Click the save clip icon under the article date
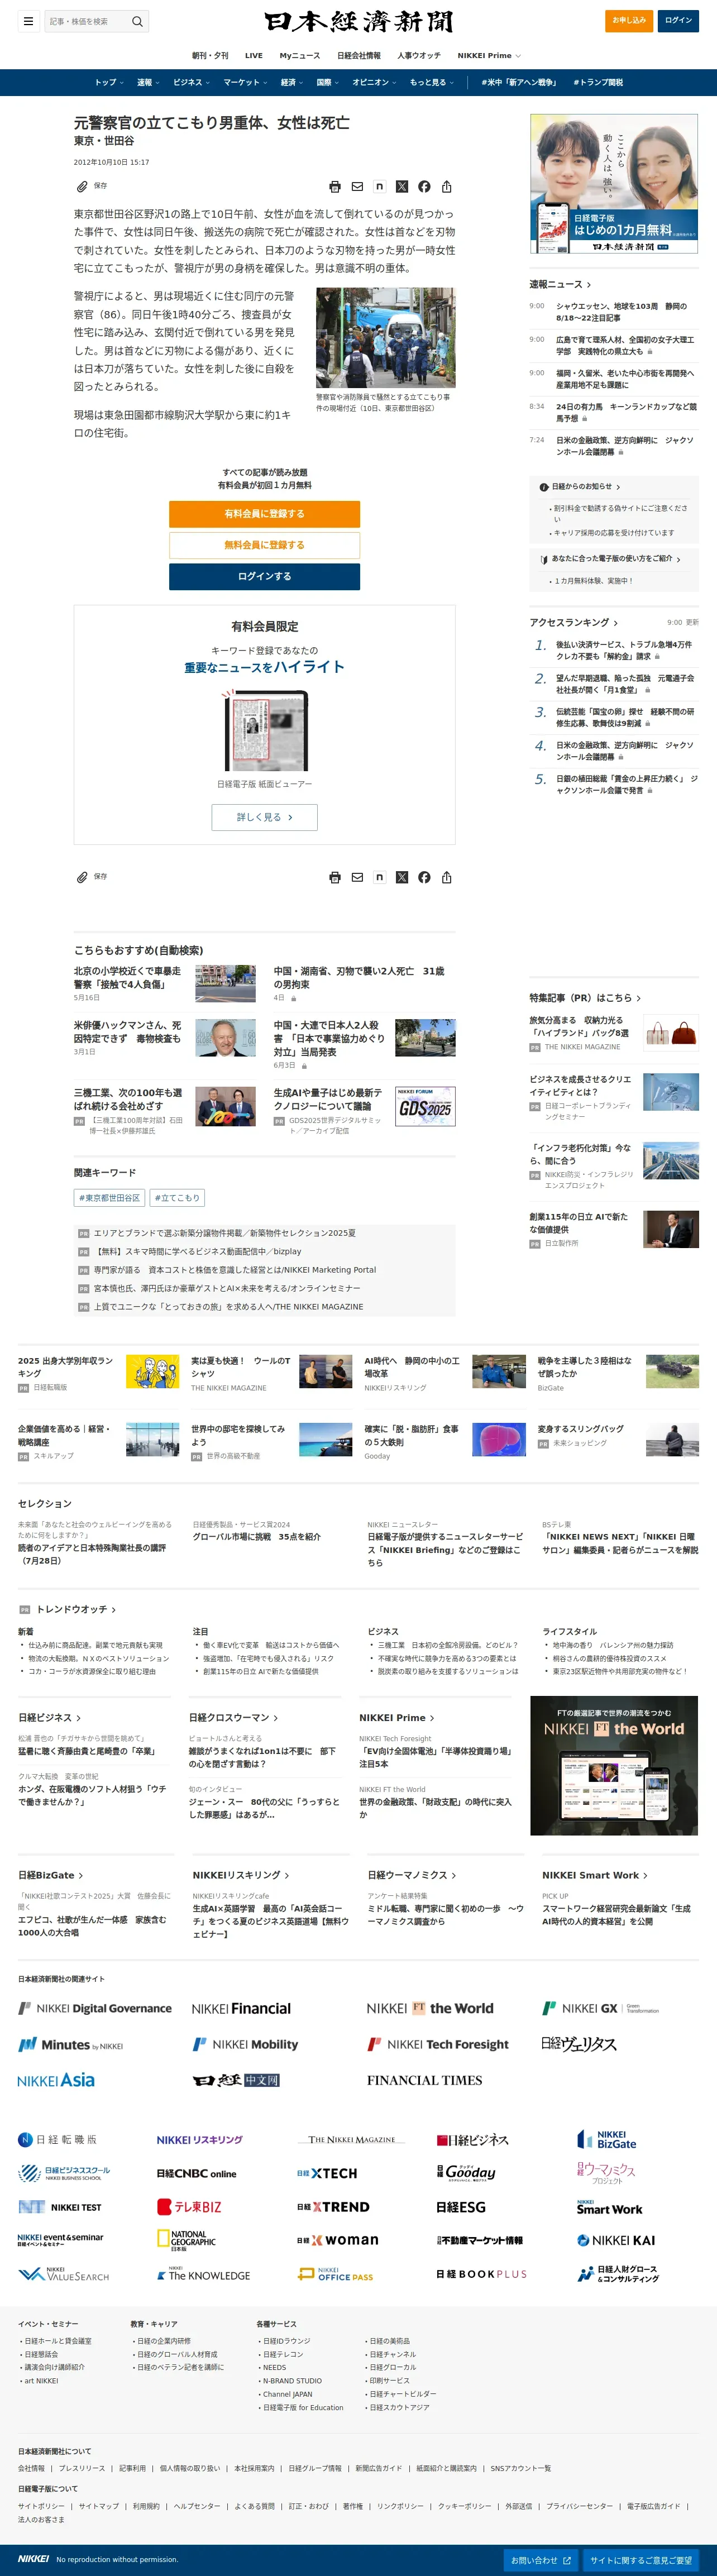This screenshot has width=717, height=2576. pyautogui.click(x=82, y=186)
